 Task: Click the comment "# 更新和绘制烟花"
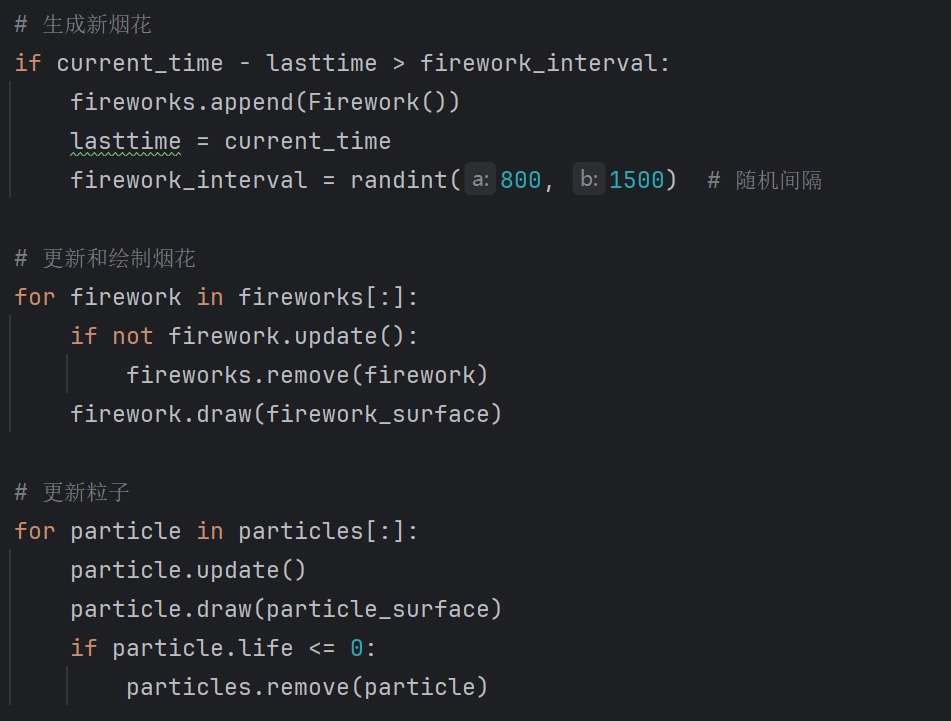pos(104,259)
